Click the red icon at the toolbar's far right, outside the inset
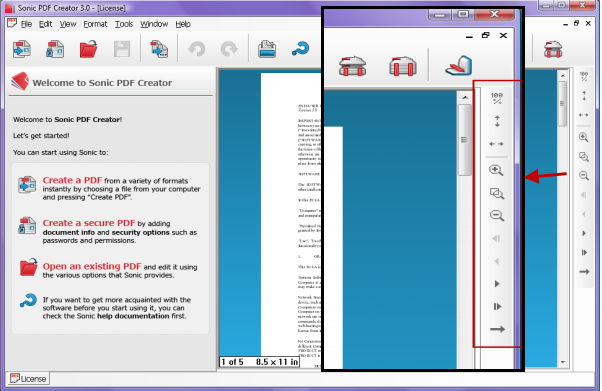This screenshot has height=391, width=602. click(x=553, y=50)
